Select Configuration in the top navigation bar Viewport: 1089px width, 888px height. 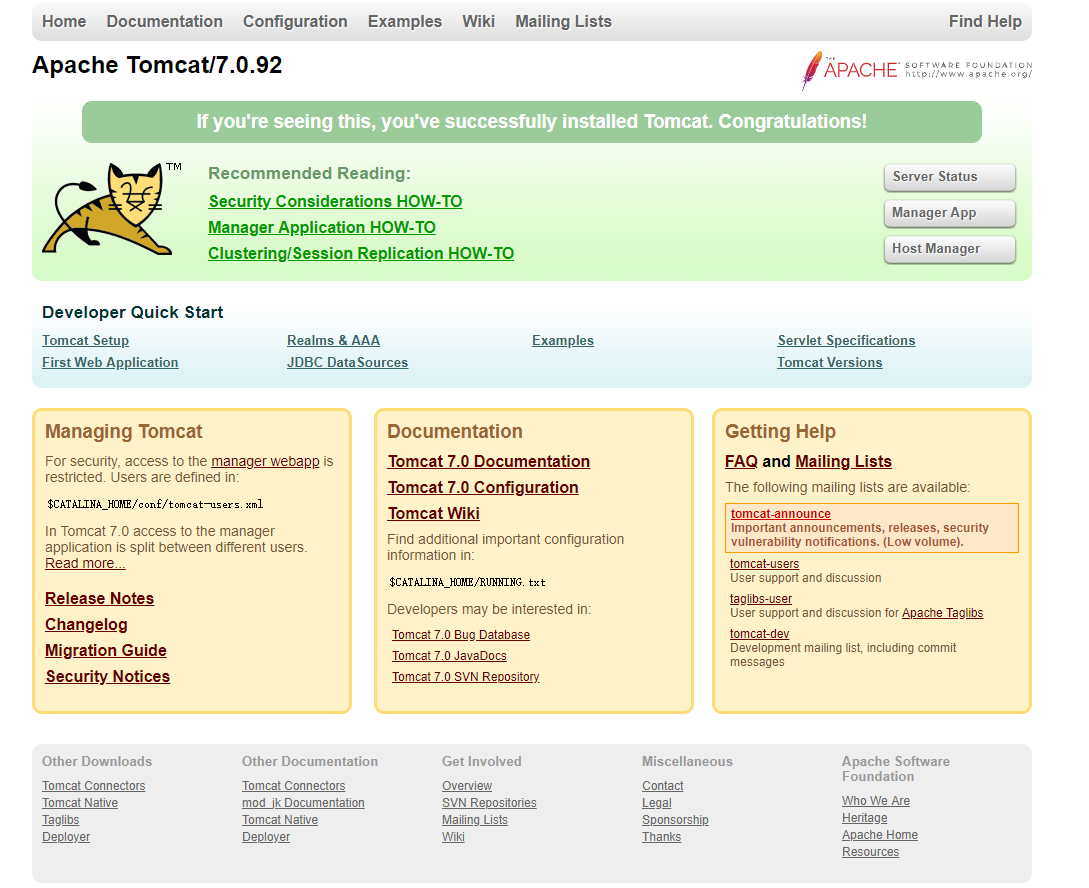(295, 22)
